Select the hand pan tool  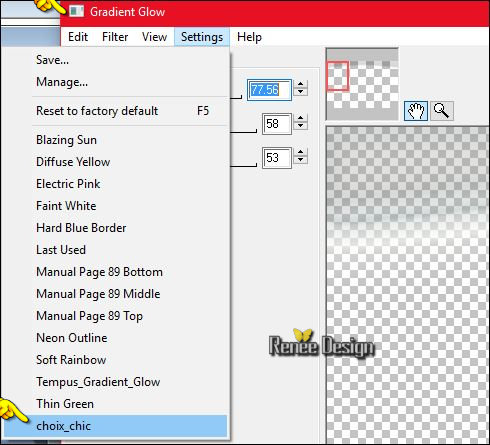[416, 111]
